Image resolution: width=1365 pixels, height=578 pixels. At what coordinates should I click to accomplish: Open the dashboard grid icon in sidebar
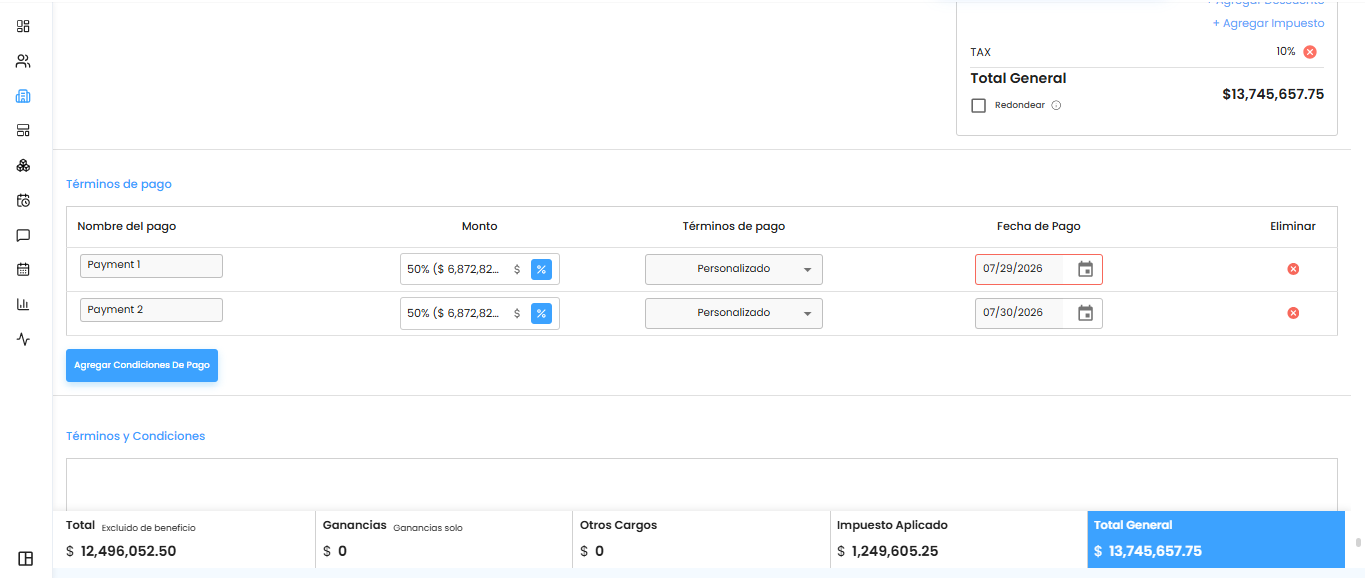pos(23,26)
